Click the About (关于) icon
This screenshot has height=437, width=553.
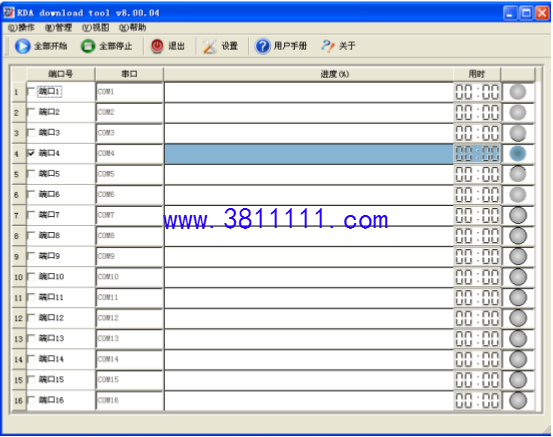click(x=328, y=46)
